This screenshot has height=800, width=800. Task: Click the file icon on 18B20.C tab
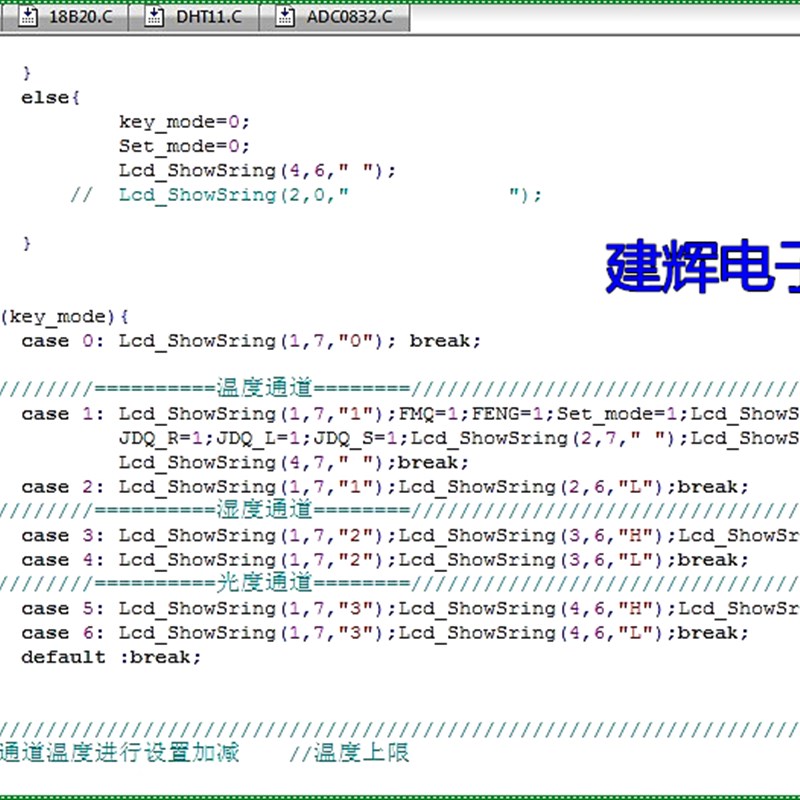[28, 17]
